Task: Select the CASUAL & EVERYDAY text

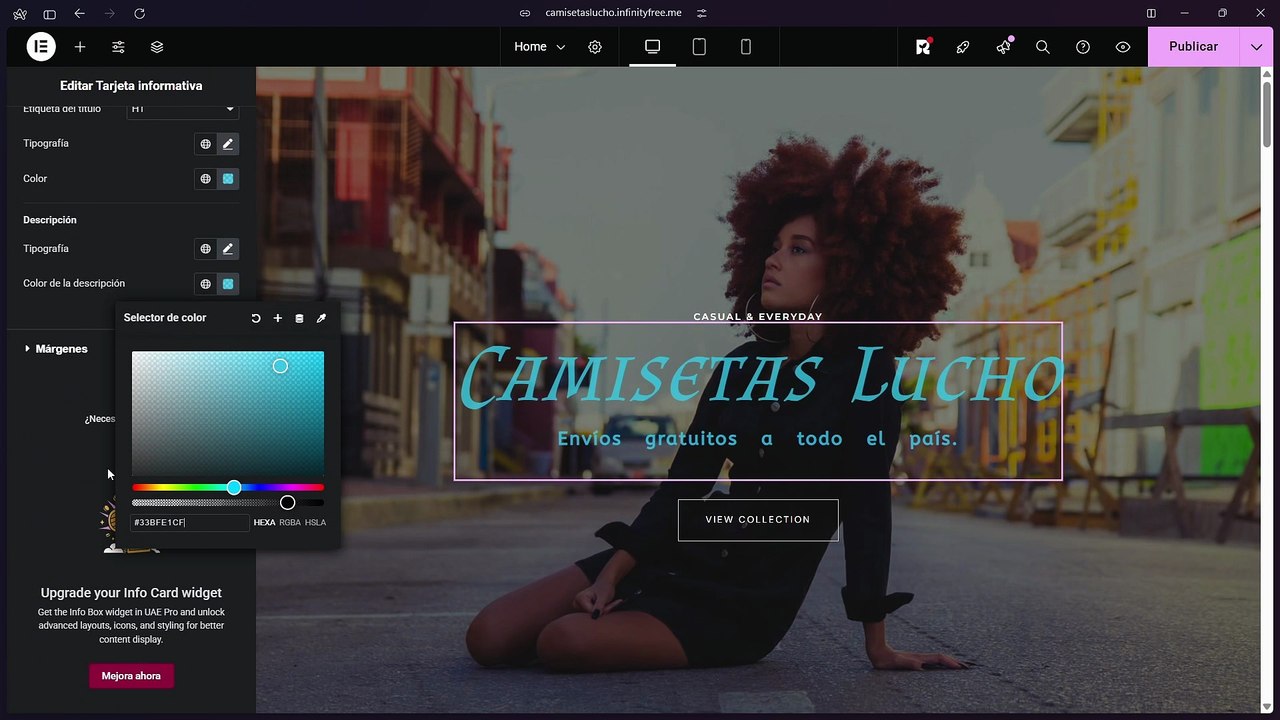Action: (x=758, y=317)
